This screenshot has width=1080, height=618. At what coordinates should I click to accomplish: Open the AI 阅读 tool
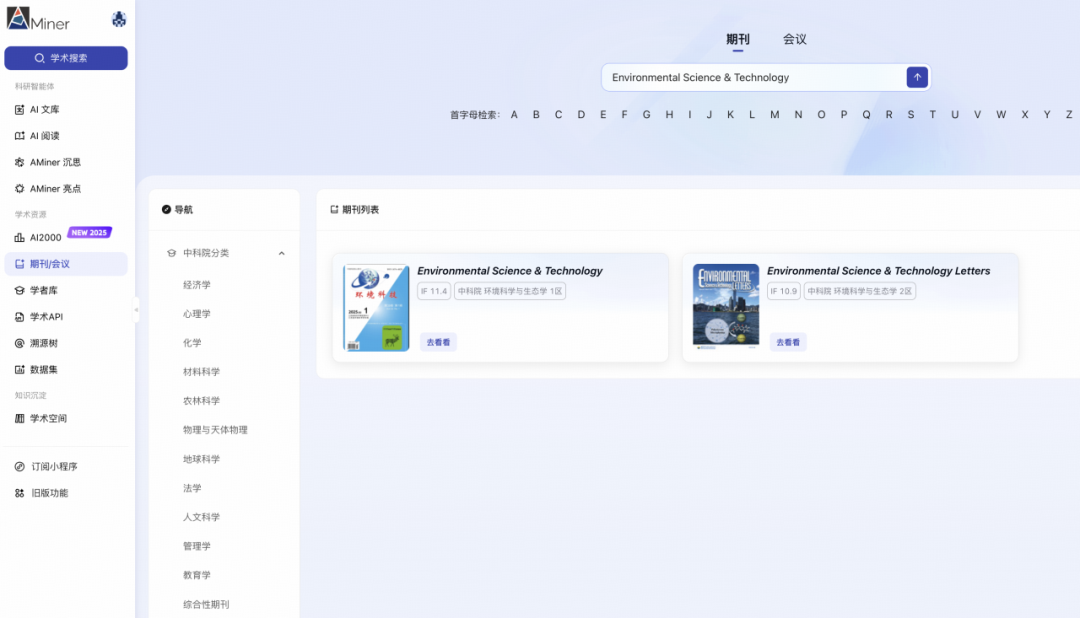pyautogui.click(x=56, y=135)
